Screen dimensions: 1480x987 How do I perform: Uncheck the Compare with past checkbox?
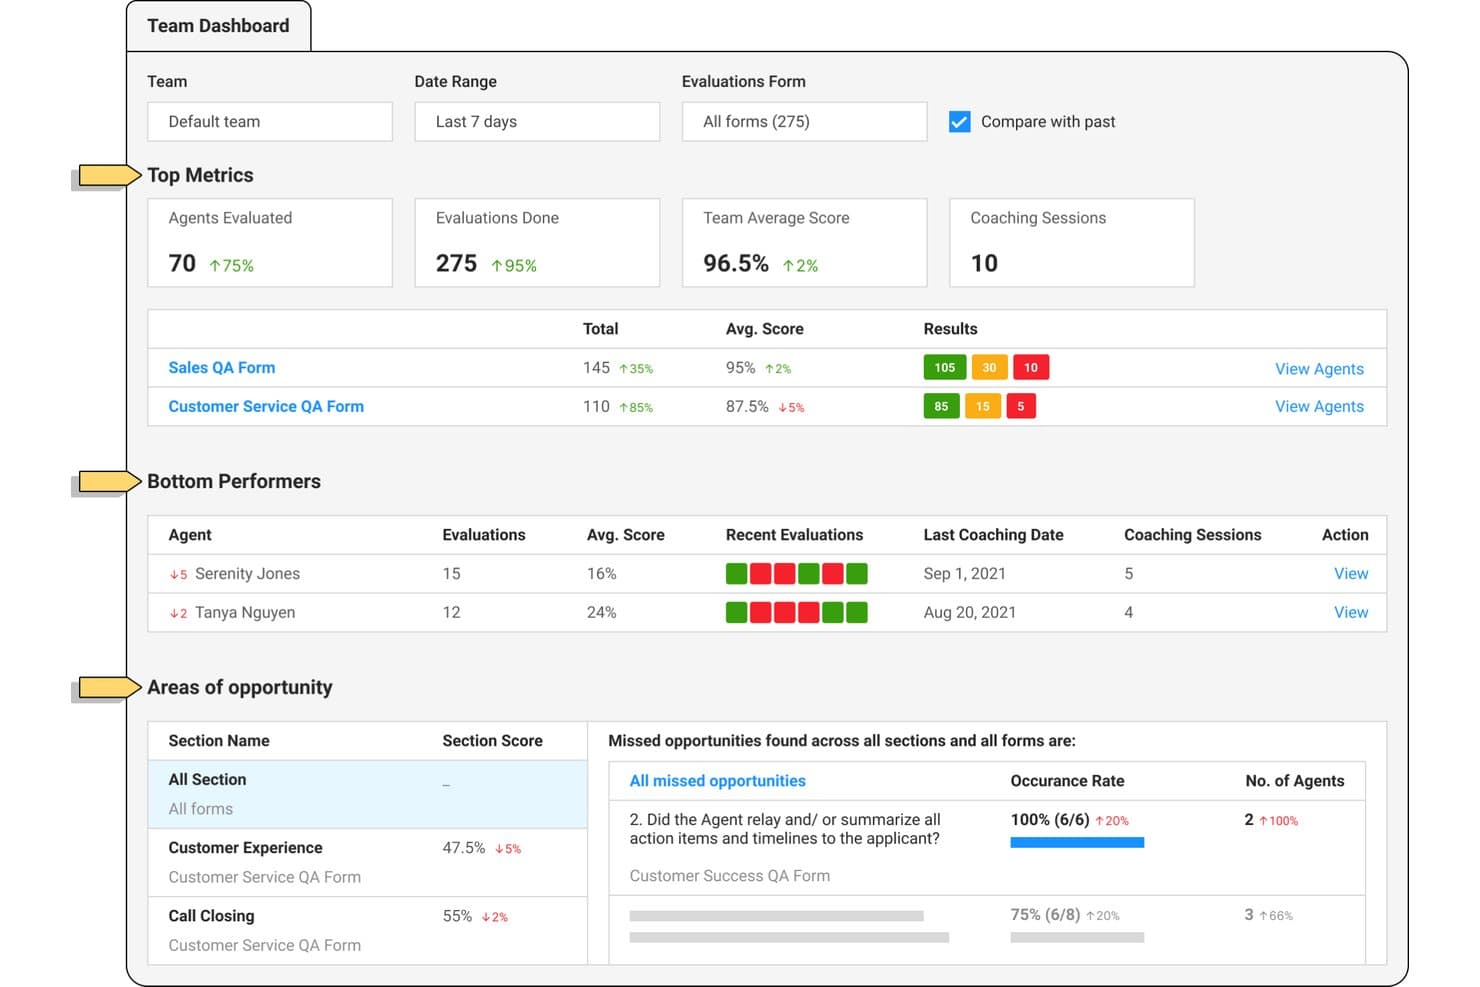(960, 122)
